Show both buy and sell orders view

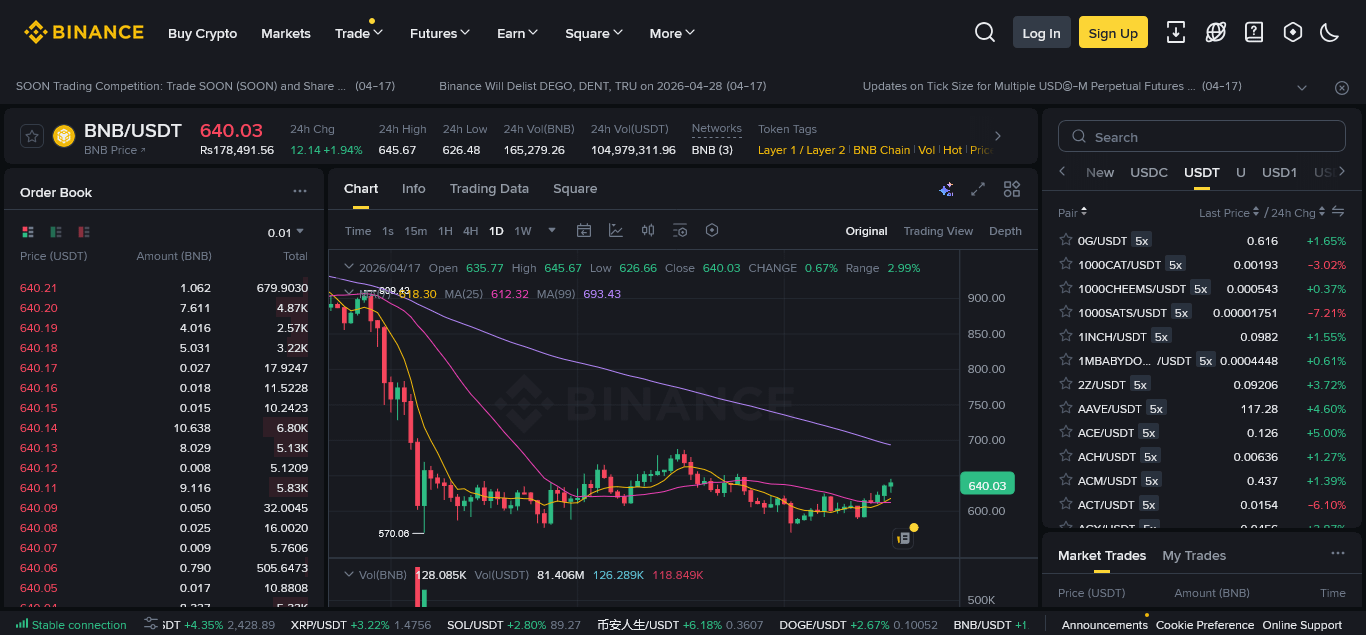coord(28,232)
